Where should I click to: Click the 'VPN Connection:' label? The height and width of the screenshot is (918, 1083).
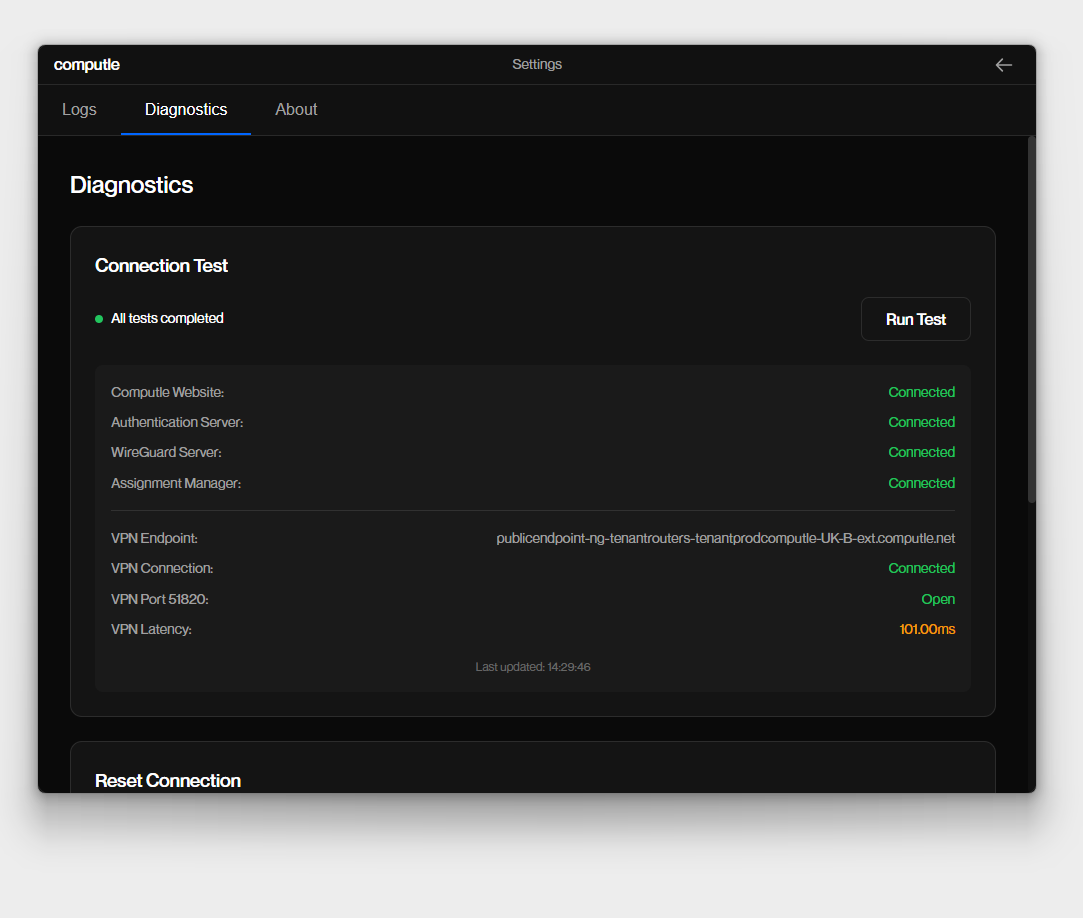pos(162,568)
